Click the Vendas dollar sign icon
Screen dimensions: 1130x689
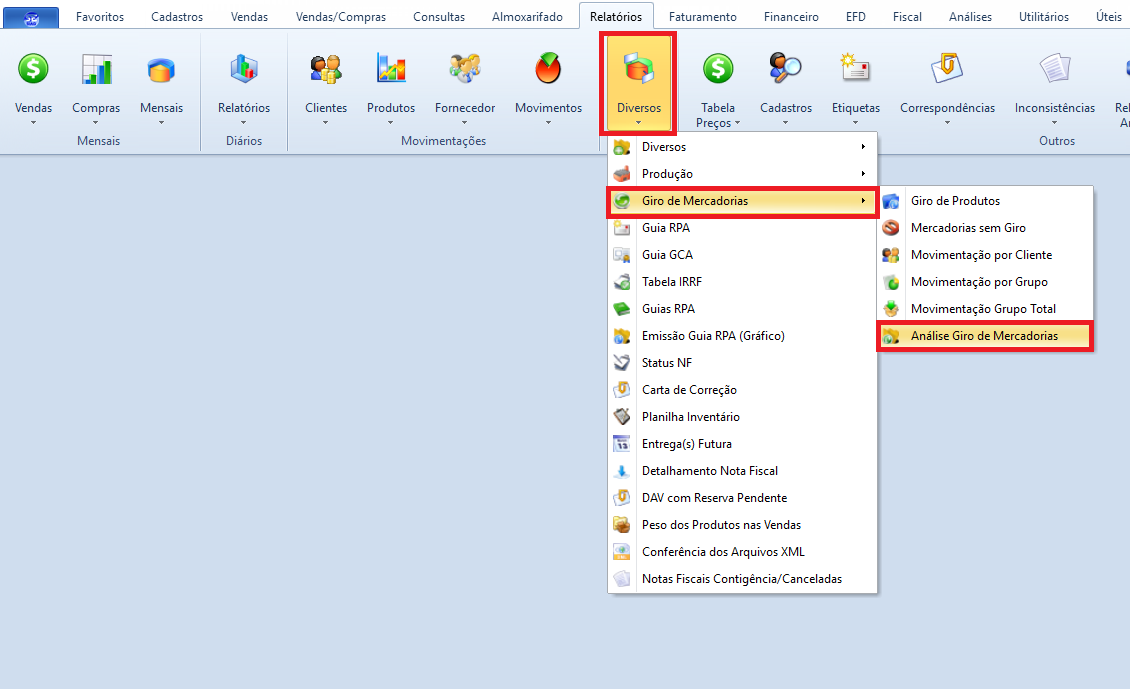click(x=33, y=69)
